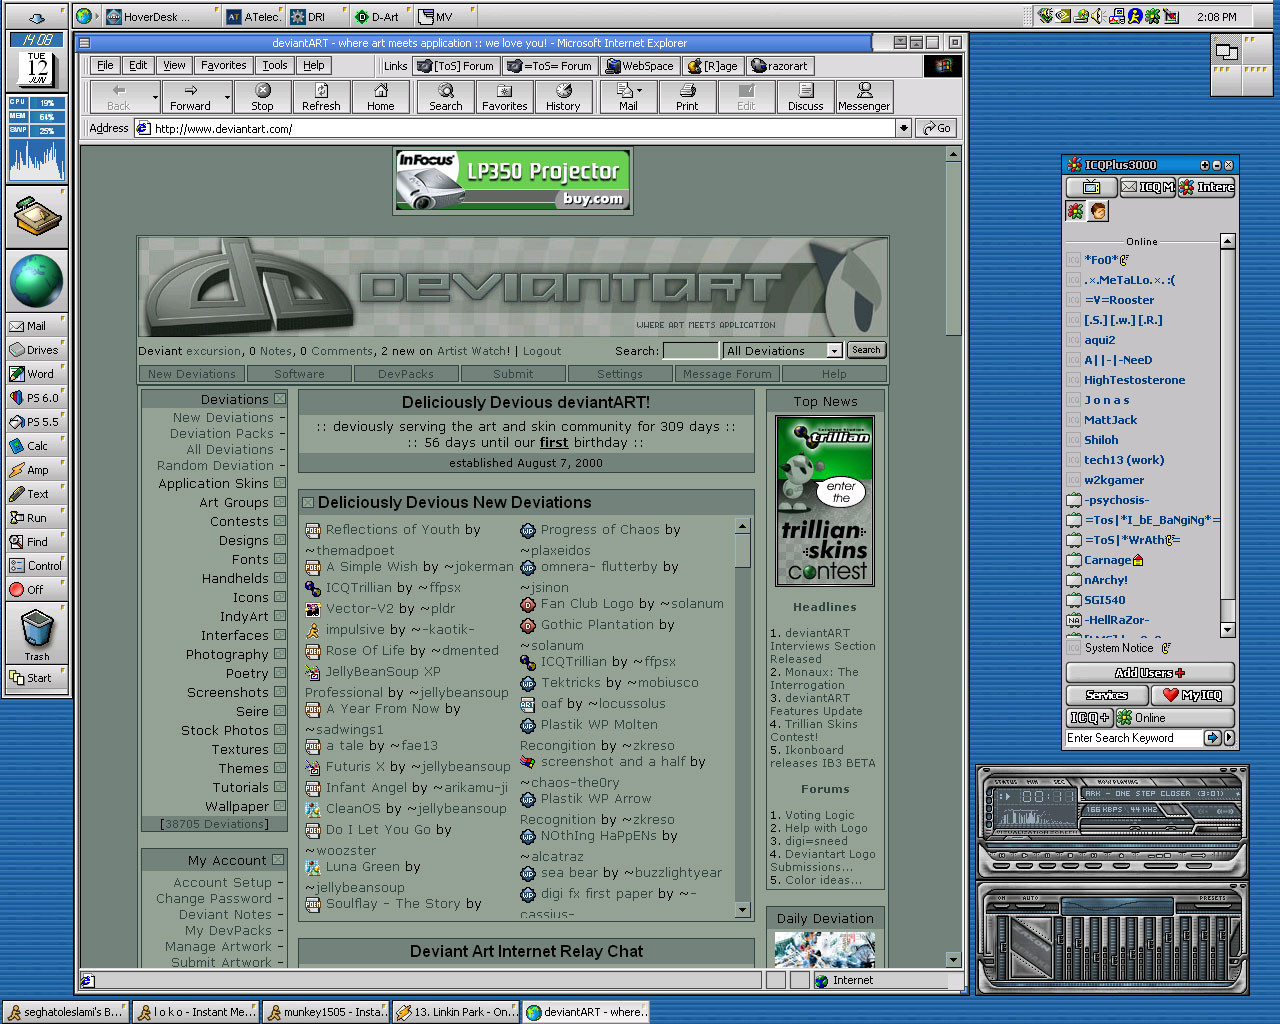Open the History toolbar icon
The image size is (1280, 1024).
pos(563,97)
